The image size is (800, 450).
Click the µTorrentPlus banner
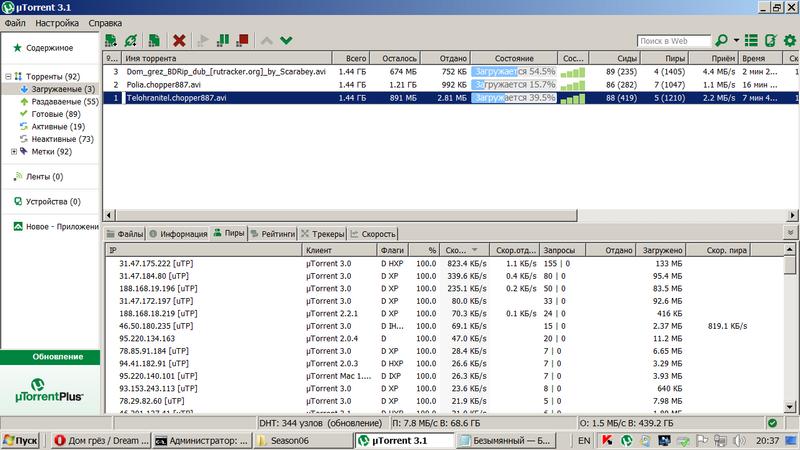(49, 390)
